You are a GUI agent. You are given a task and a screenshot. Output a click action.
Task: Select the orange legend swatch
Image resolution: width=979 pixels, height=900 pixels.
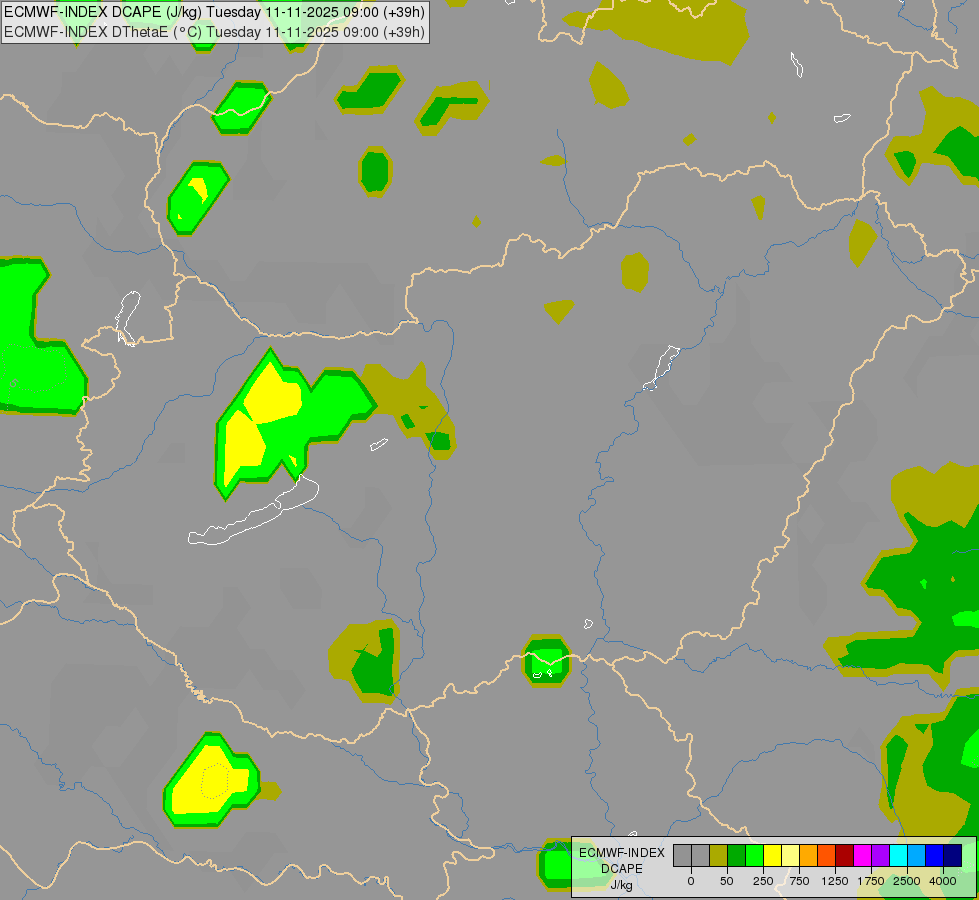tap(809, 856)
